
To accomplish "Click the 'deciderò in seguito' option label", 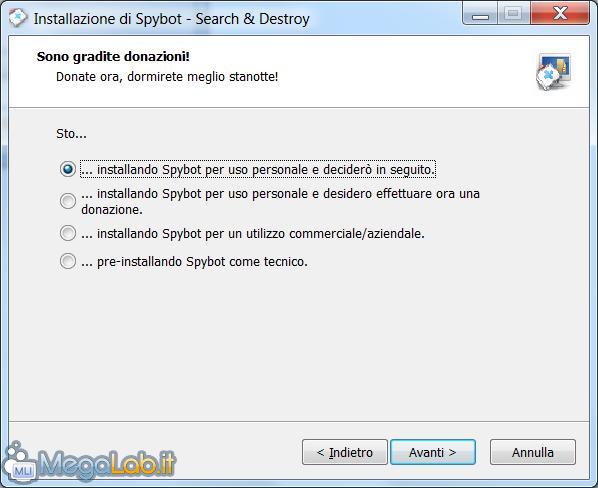I will 258,169.
